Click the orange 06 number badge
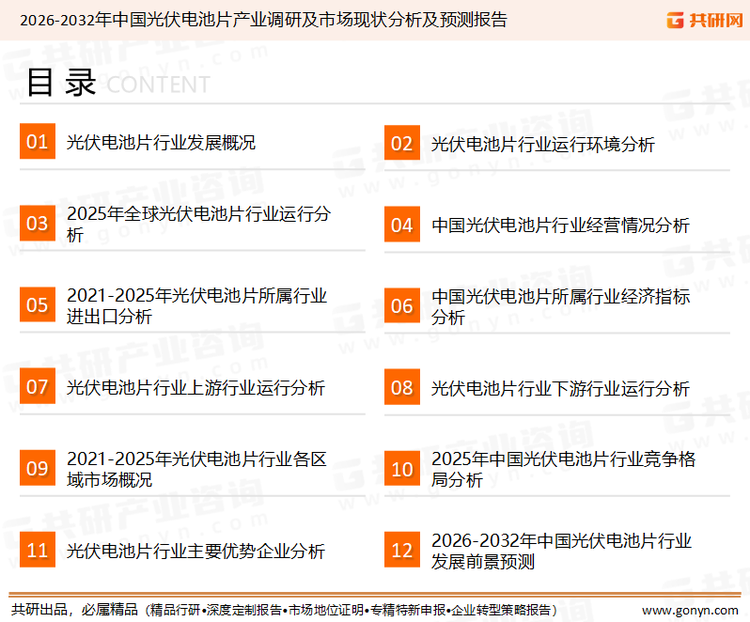 tap(402, 306)
